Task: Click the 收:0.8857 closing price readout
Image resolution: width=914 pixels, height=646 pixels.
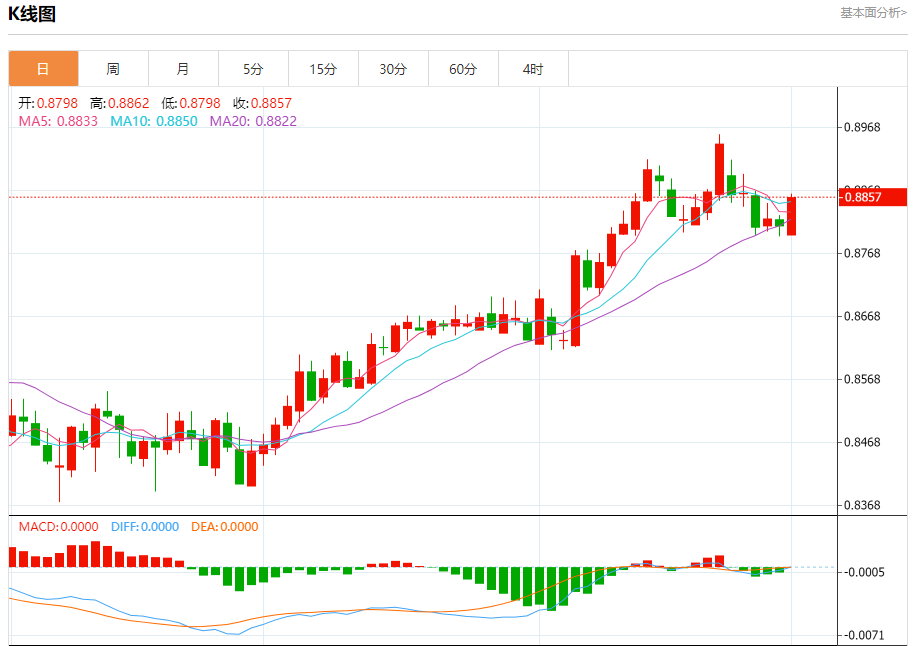Action: coord(262,103)
